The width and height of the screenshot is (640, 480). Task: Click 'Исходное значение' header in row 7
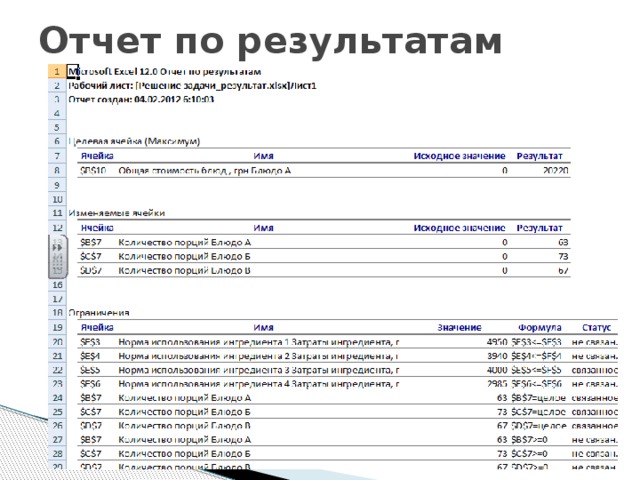(459, 156)
